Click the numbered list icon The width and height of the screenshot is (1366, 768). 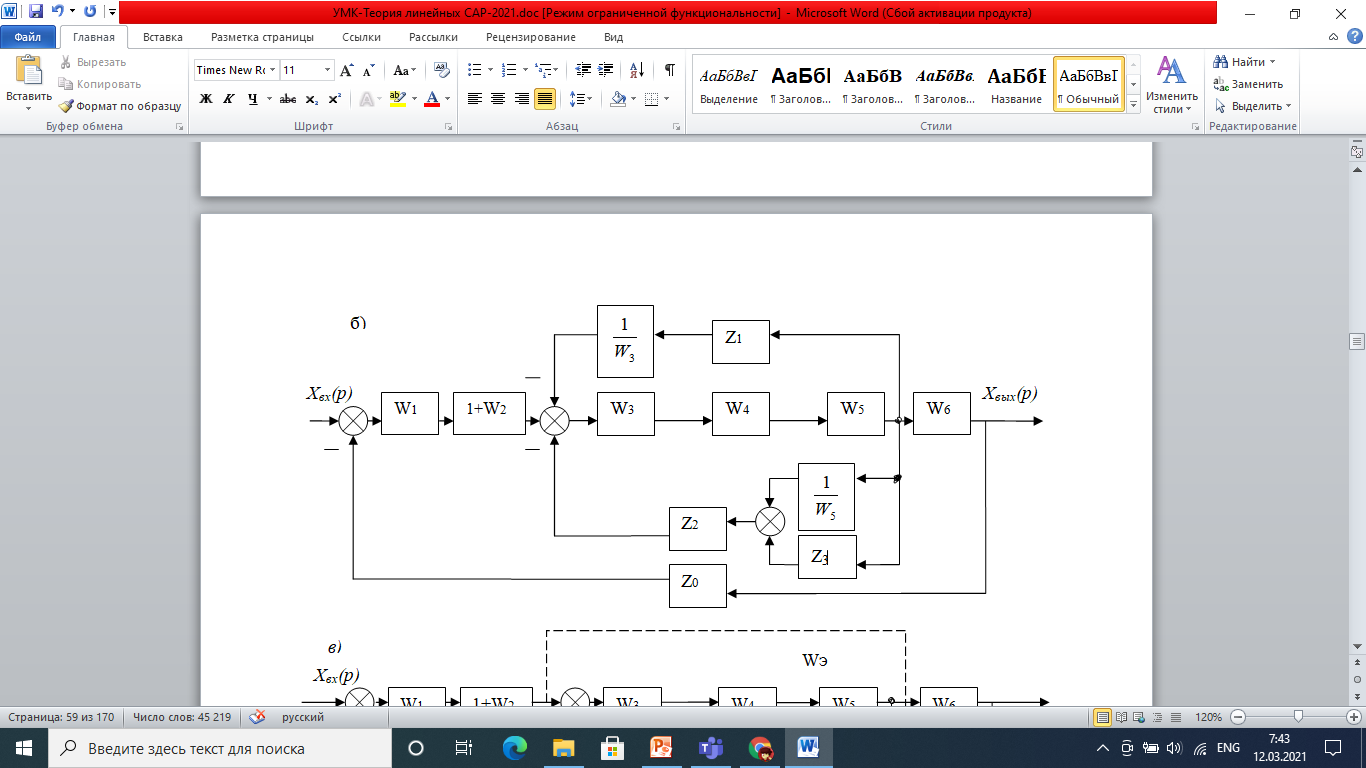tap(509, 70)
